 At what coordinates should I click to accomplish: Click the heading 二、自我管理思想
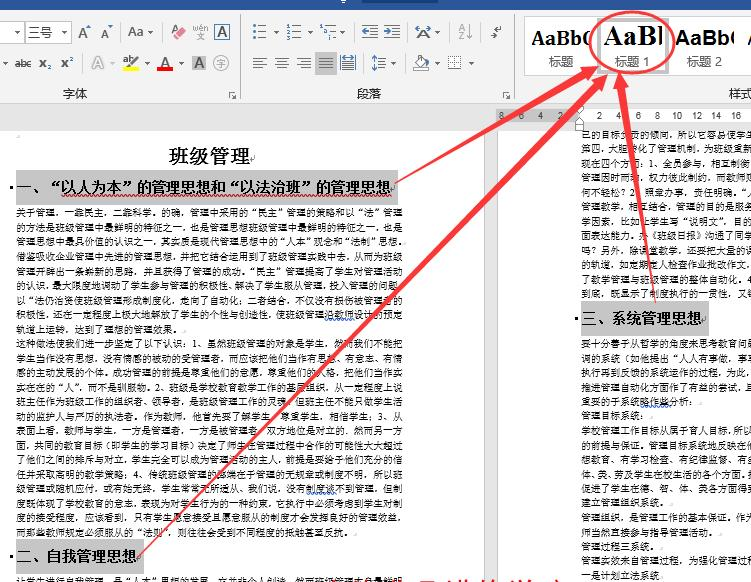[x=77, y=556]
